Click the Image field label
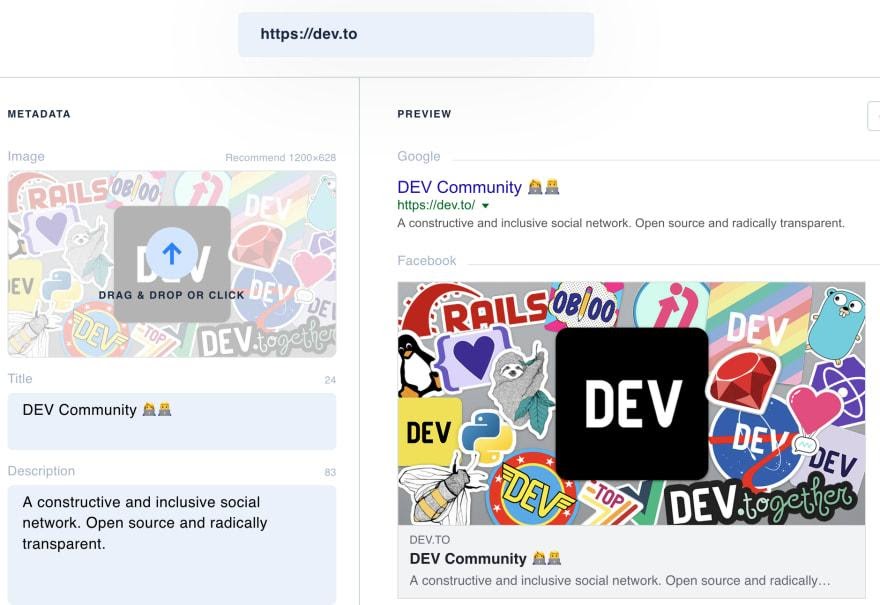The image size is (880, 605). [x=26, y=157]
